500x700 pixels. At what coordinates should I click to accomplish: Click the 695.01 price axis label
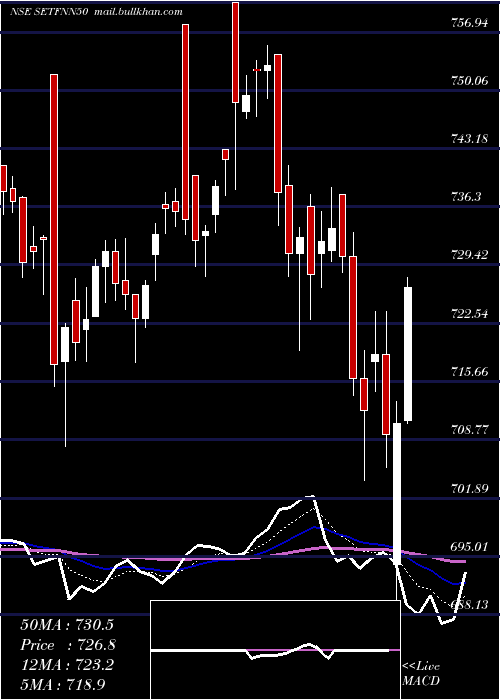tap(467, 547)
